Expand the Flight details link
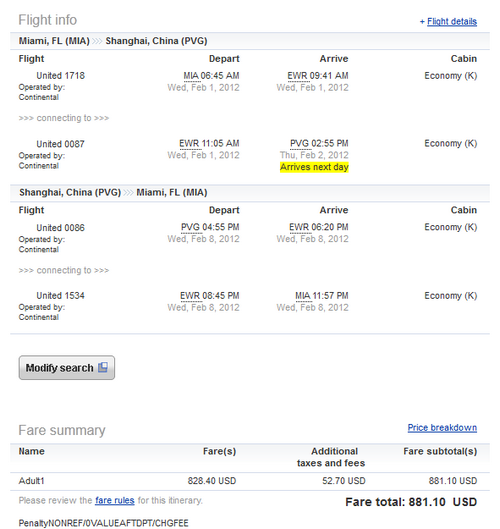 (x=452, y=22)
